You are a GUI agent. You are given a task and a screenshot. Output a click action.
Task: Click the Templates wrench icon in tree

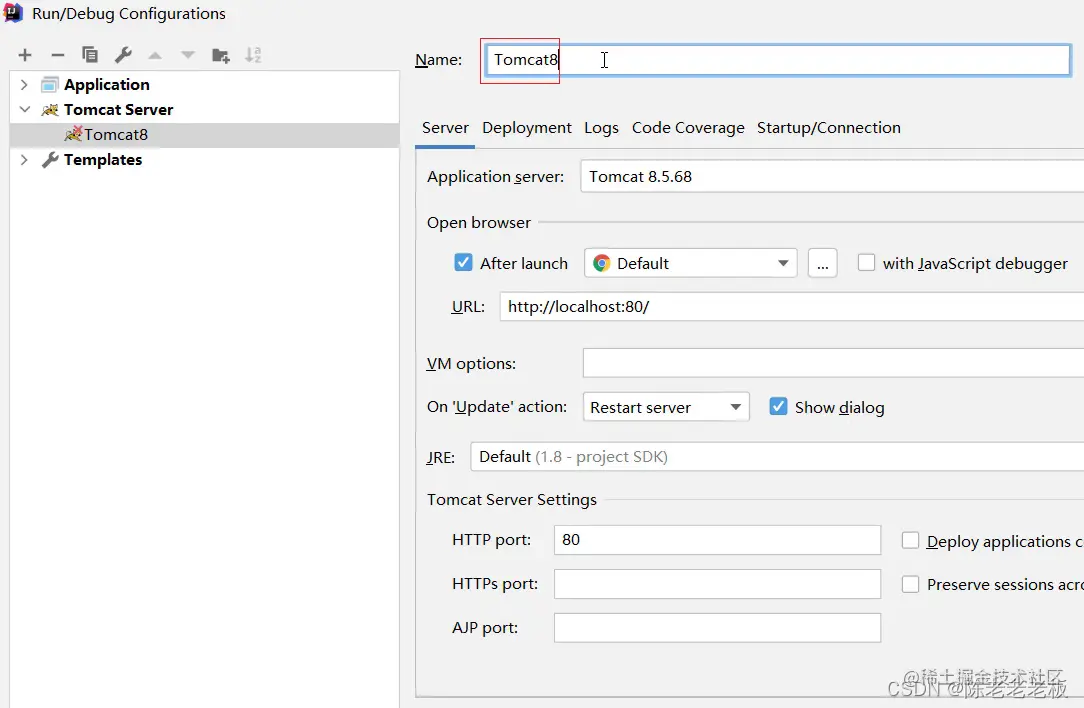click(x=50, y=160)
